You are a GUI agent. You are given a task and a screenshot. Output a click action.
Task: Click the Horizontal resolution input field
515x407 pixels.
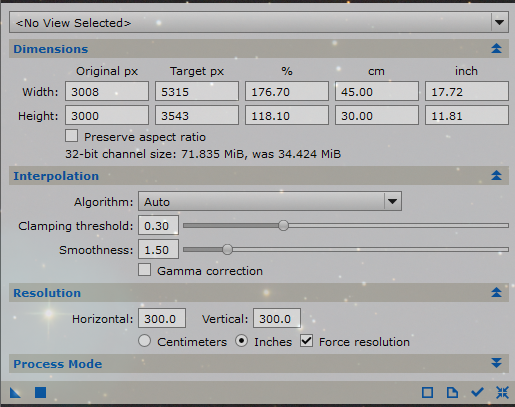pos(162,318)
